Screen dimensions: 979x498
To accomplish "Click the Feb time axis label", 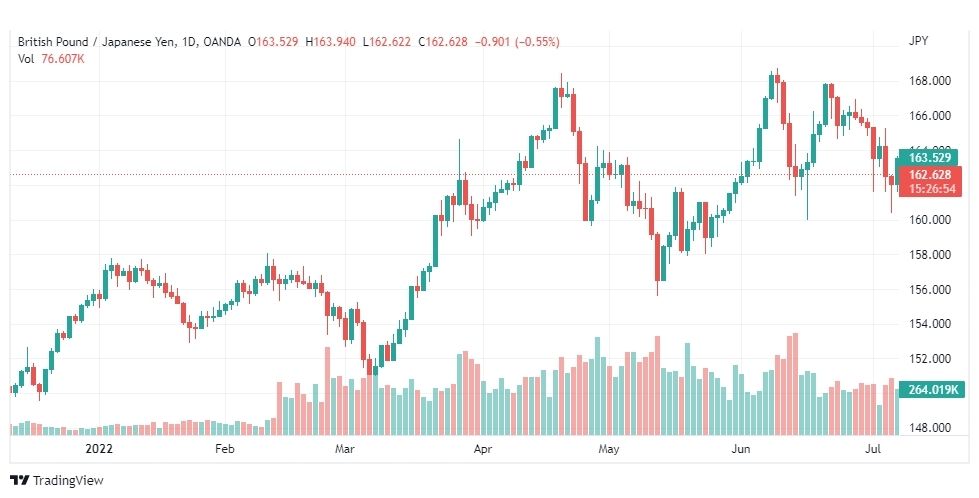I will pyautogui.click(x=224, y=449).
